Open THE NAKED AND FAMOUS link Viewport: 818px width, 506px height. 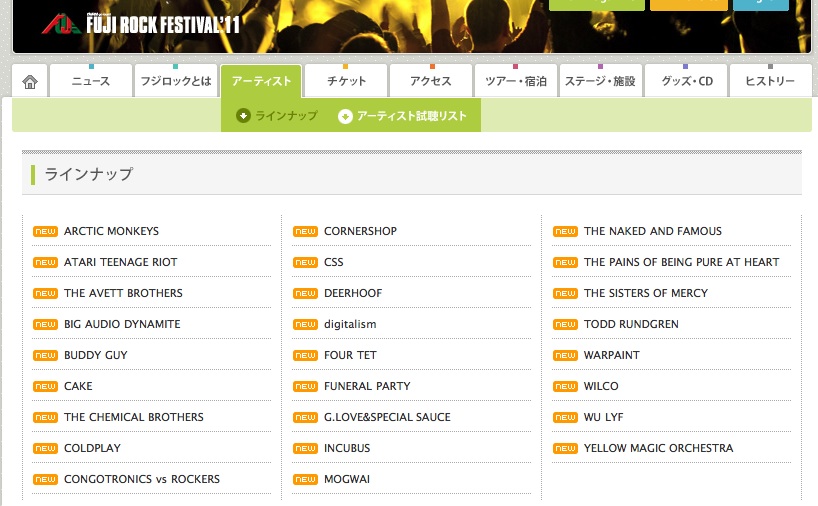(653, 231)
